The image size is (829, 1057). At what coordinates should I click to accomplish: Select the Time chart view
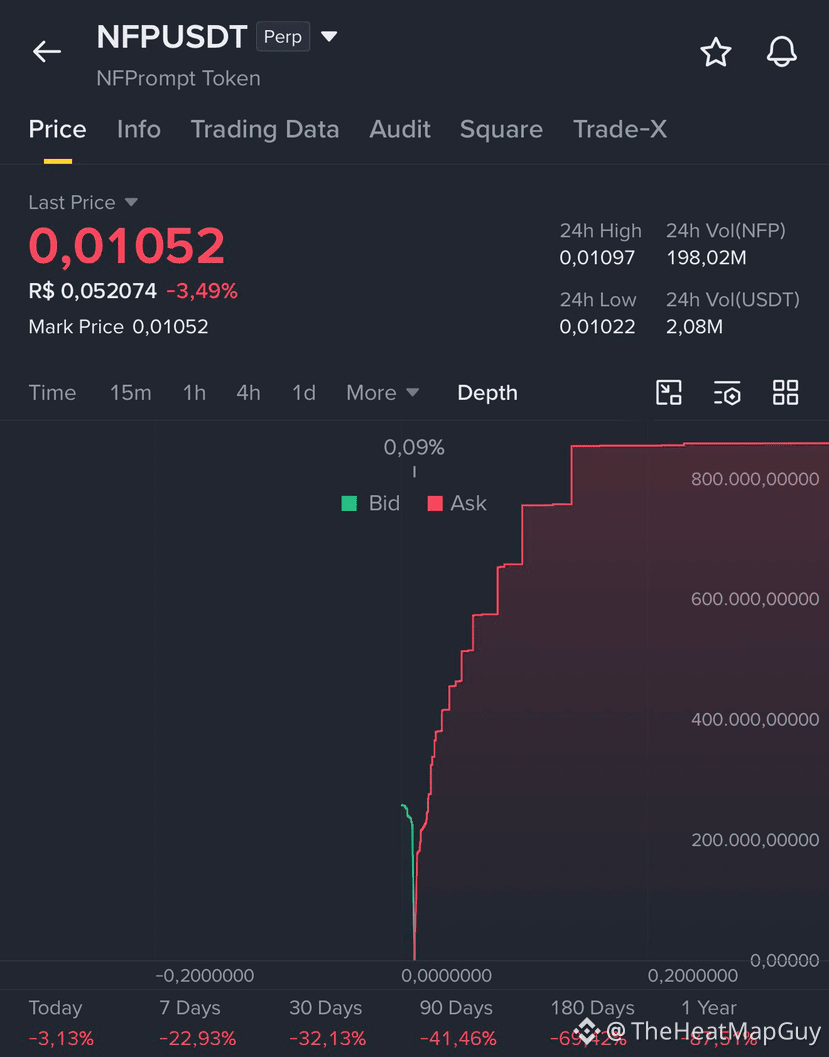click(52, 393)
